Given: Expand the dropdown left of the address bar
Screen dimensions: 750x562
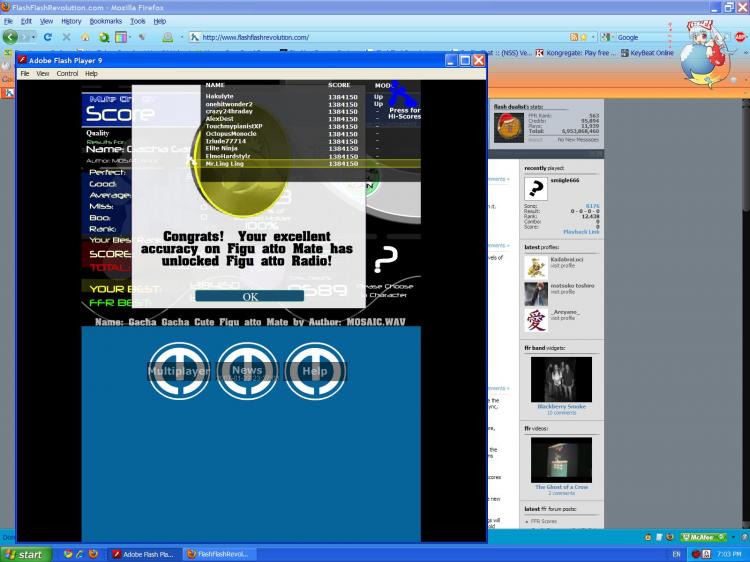Looking at the screenshot, I should [182, 37].
